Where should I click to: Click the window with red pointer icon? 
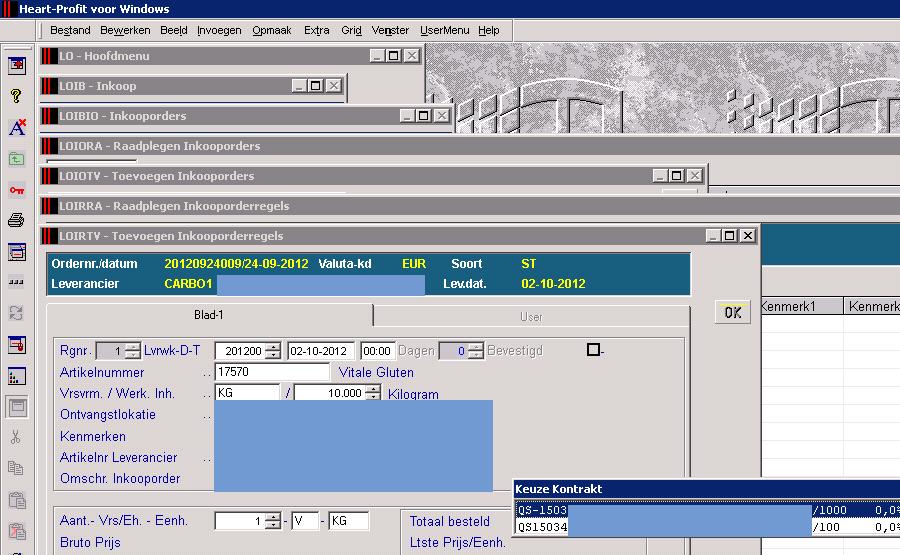[17, 345]
